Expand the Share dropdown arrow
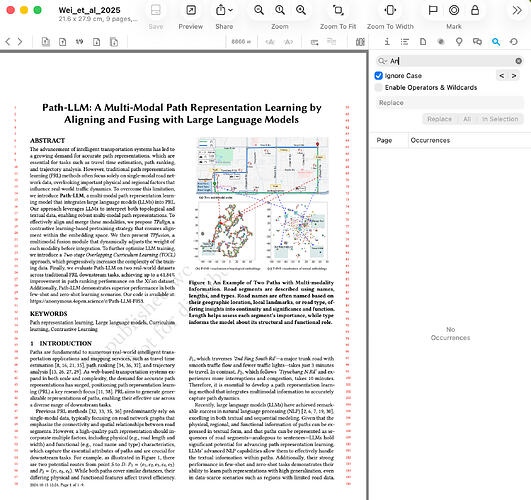Screen dimensions: 531x500 tap(231, 10)
